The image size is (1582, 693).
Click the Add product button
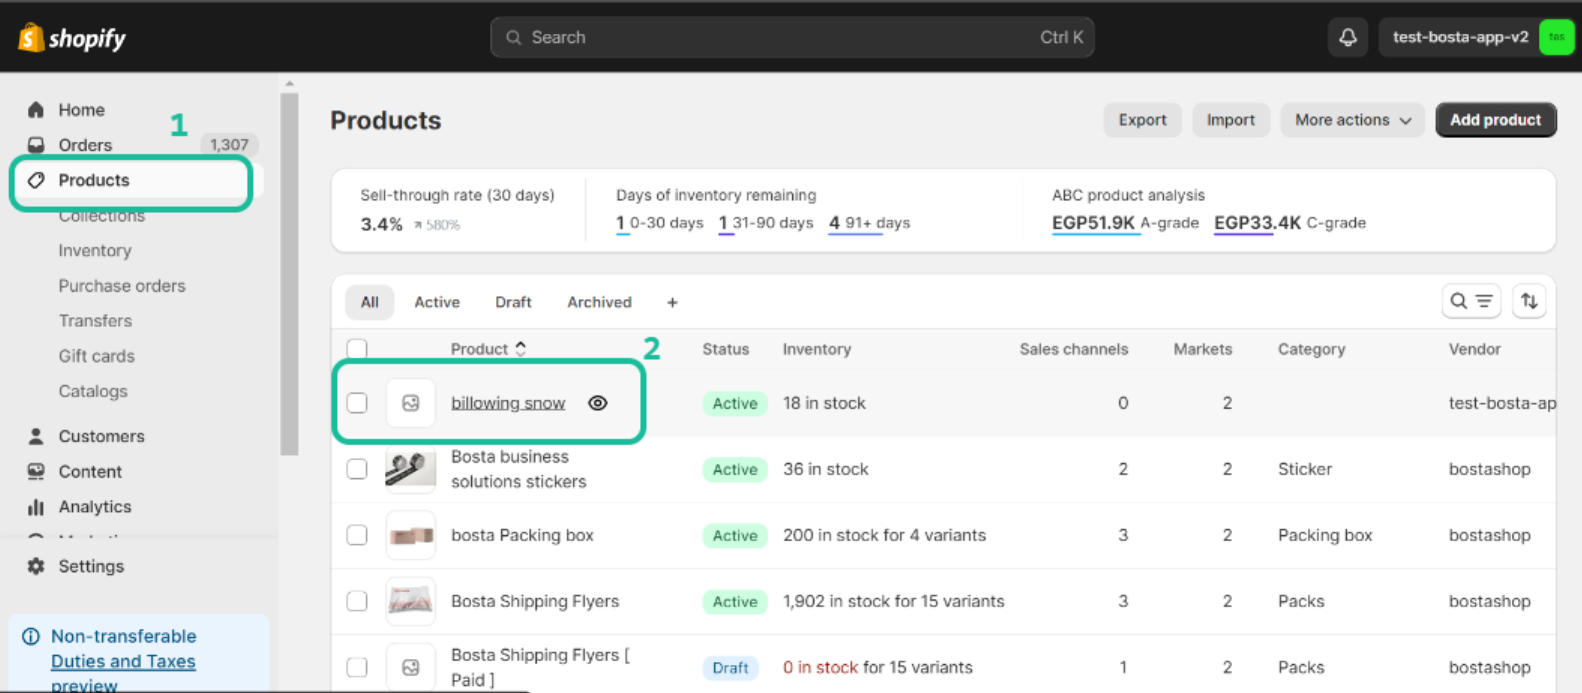pos(1496,120)
